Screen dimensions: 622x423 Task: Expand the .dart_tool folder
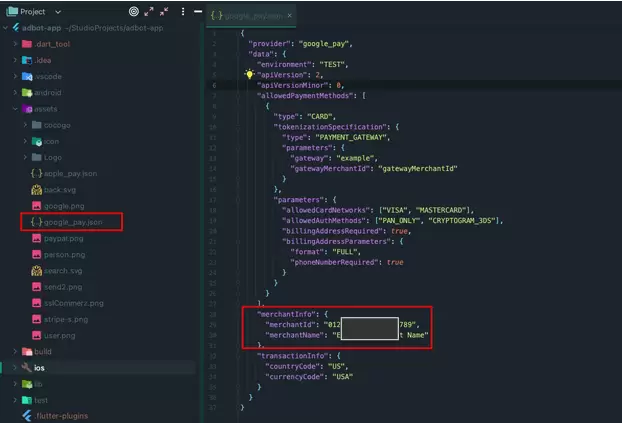(15, 44)
